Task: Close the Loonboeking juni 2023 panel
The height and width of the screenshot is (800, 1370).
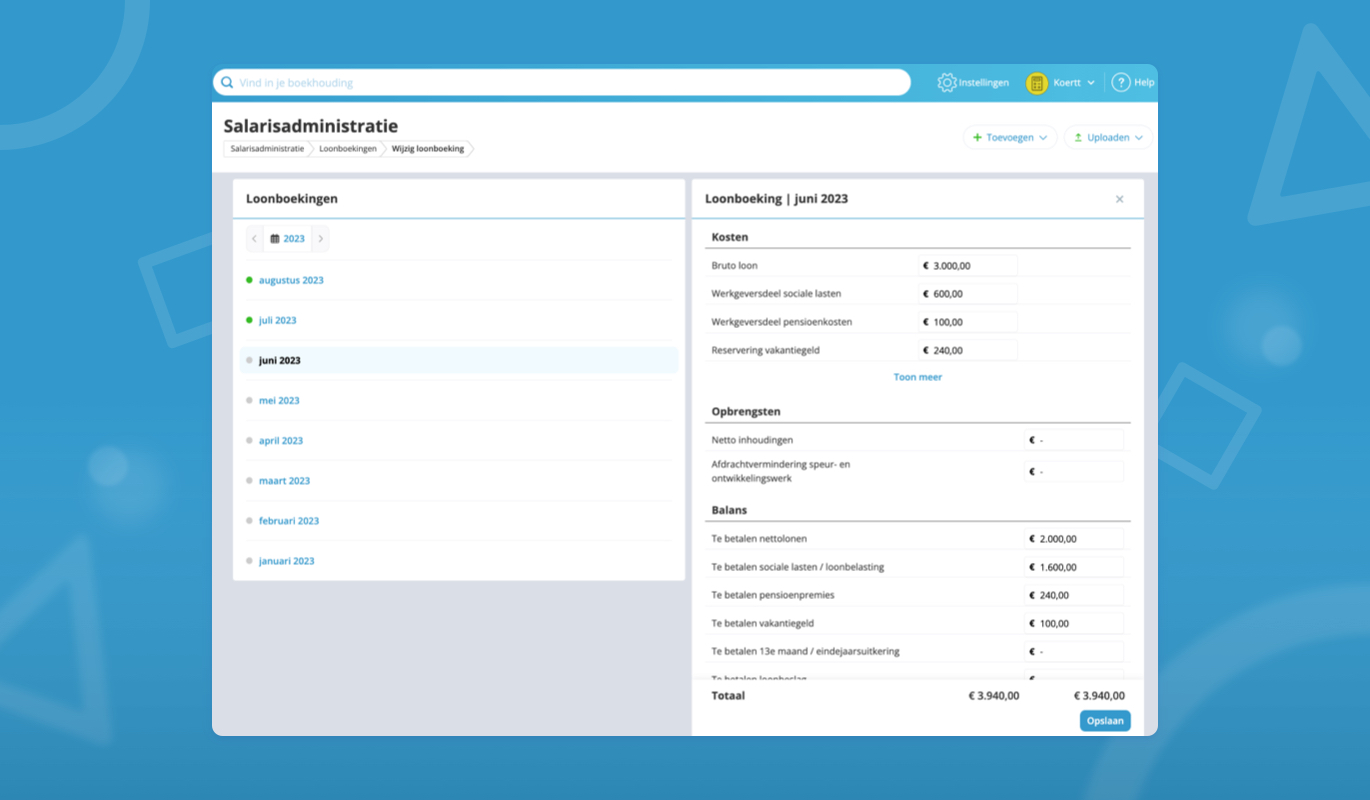Action: [1119, 199]
